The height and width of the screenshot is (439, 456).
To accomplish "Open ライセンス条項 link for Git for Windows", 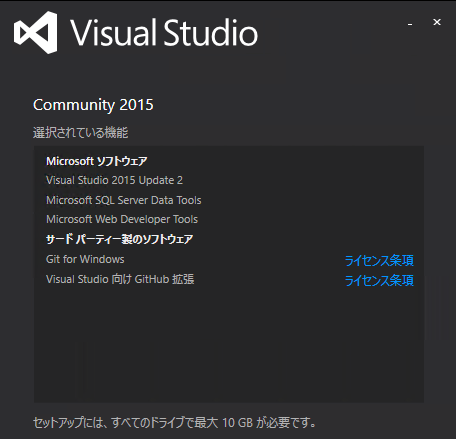I will pos(379,260).
